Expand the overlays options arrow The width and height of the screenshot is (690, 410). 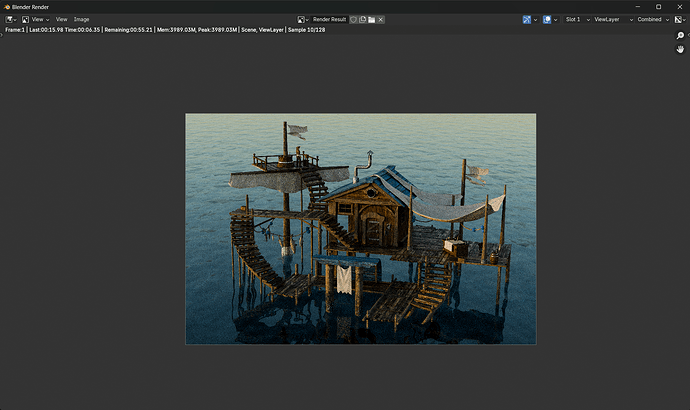pyautogui.click(x=556, y=19)
